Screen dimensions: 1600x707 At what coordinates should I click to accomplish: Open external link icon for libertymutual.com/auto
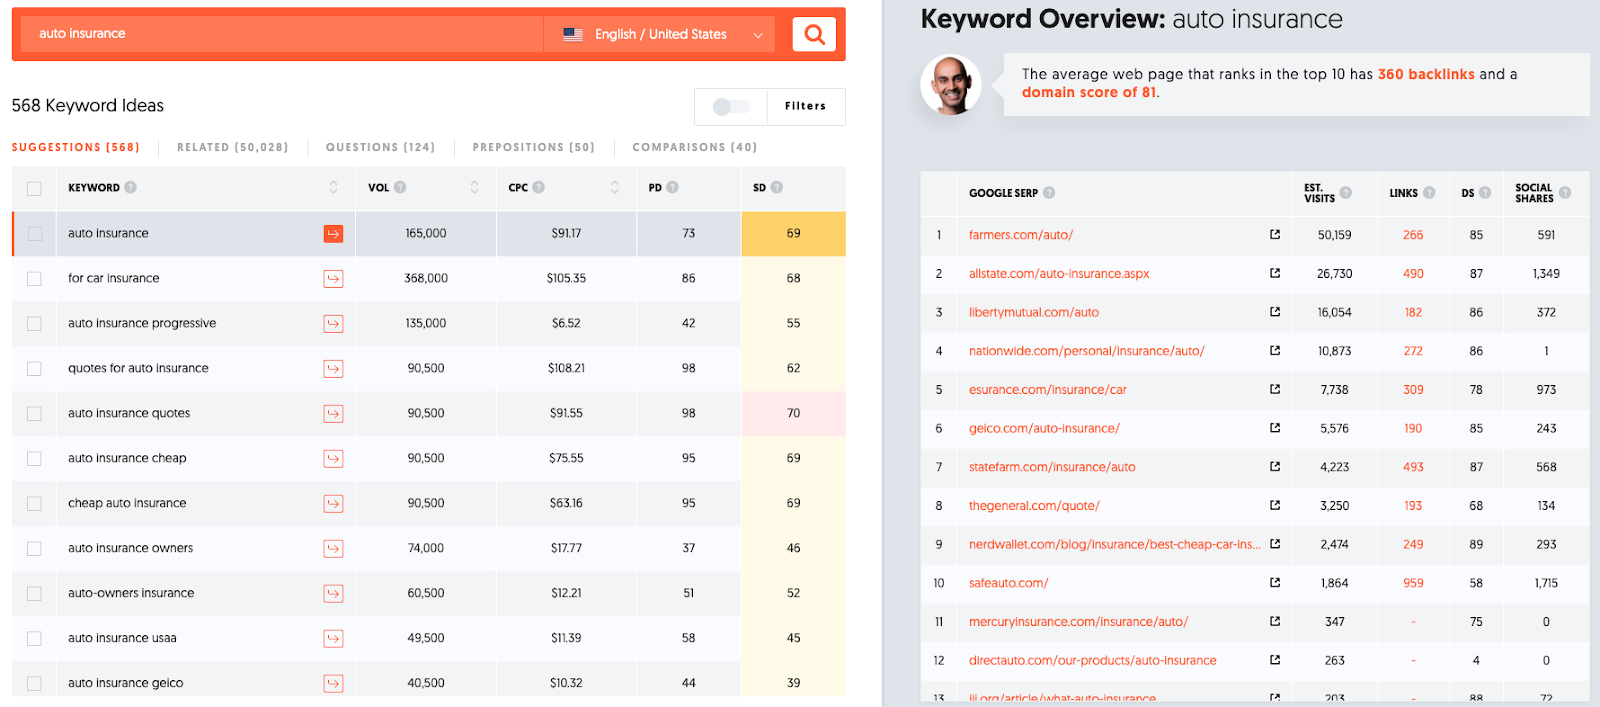[x=1275, y=312]
